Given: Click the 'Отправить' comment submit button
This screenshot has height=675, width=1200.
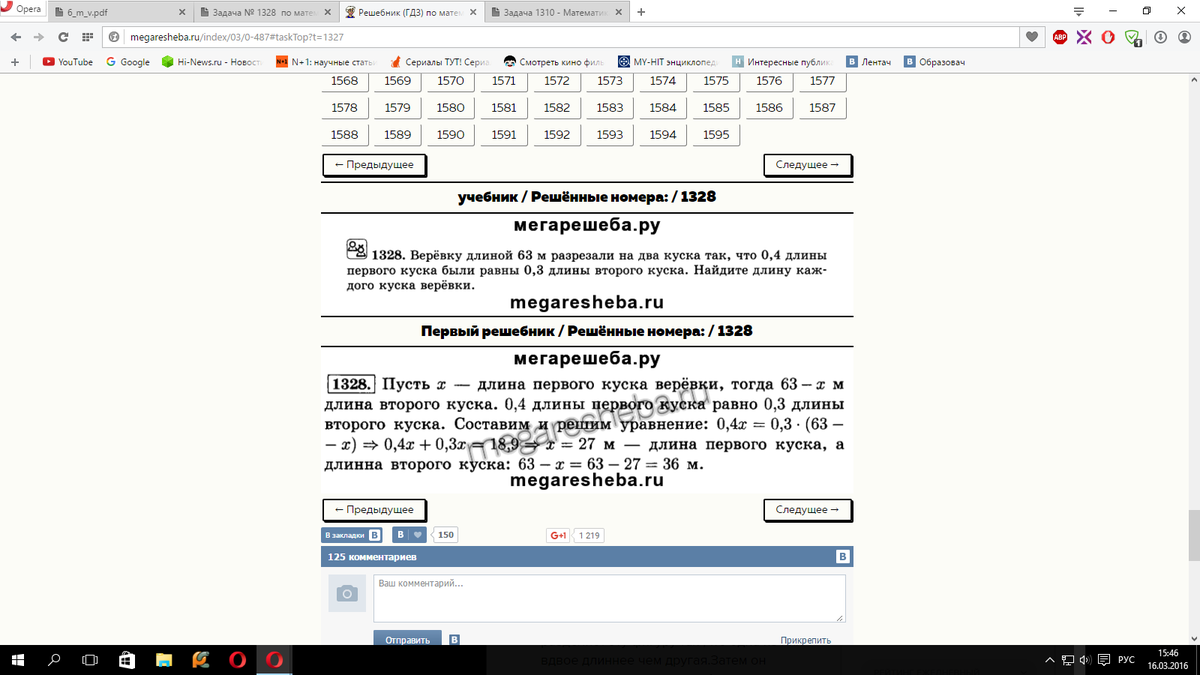Looking at the screenshot, I should 408,640.
